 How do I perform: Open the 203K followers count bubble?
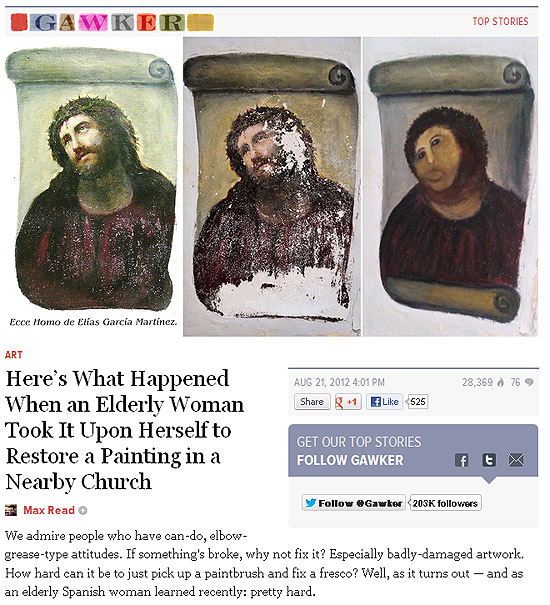click(445, 503)
